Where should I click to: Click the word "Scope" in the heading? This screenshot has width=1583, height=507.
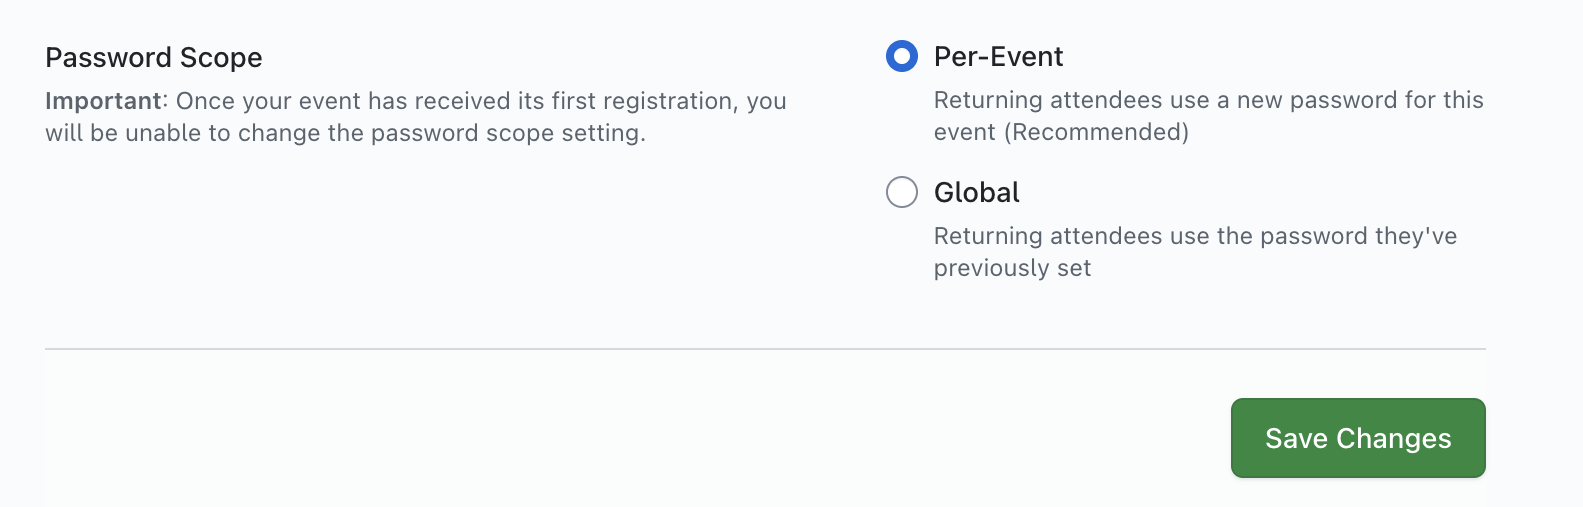(221, 58)
